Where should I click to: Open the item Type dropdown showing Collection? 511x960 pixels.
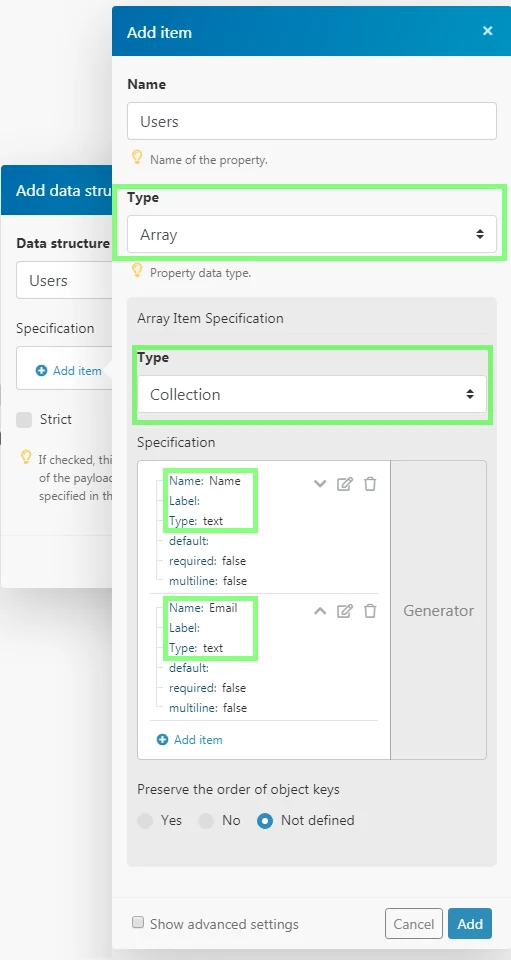coord(311,394)
